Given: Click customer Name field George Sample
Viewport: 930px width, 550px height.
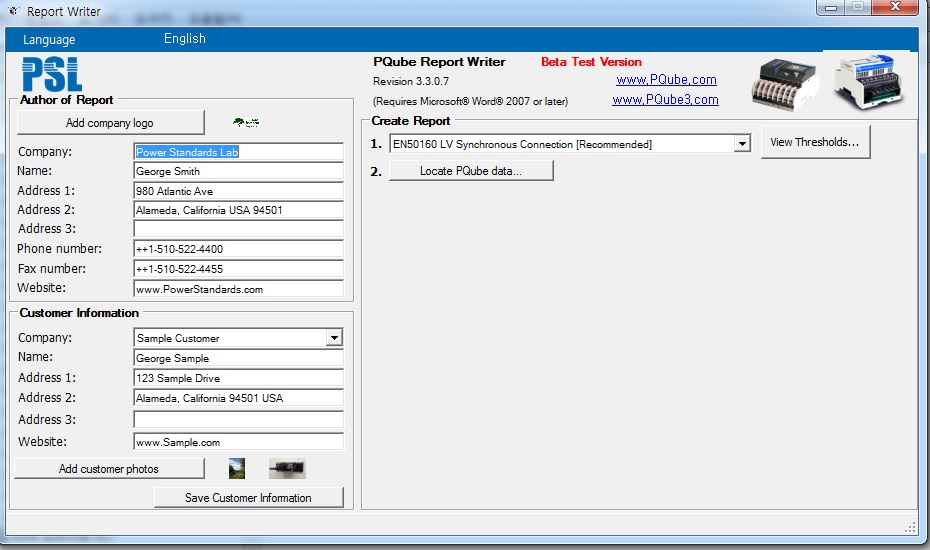Looking at the screenshot, I should click(x=238, y=358).
